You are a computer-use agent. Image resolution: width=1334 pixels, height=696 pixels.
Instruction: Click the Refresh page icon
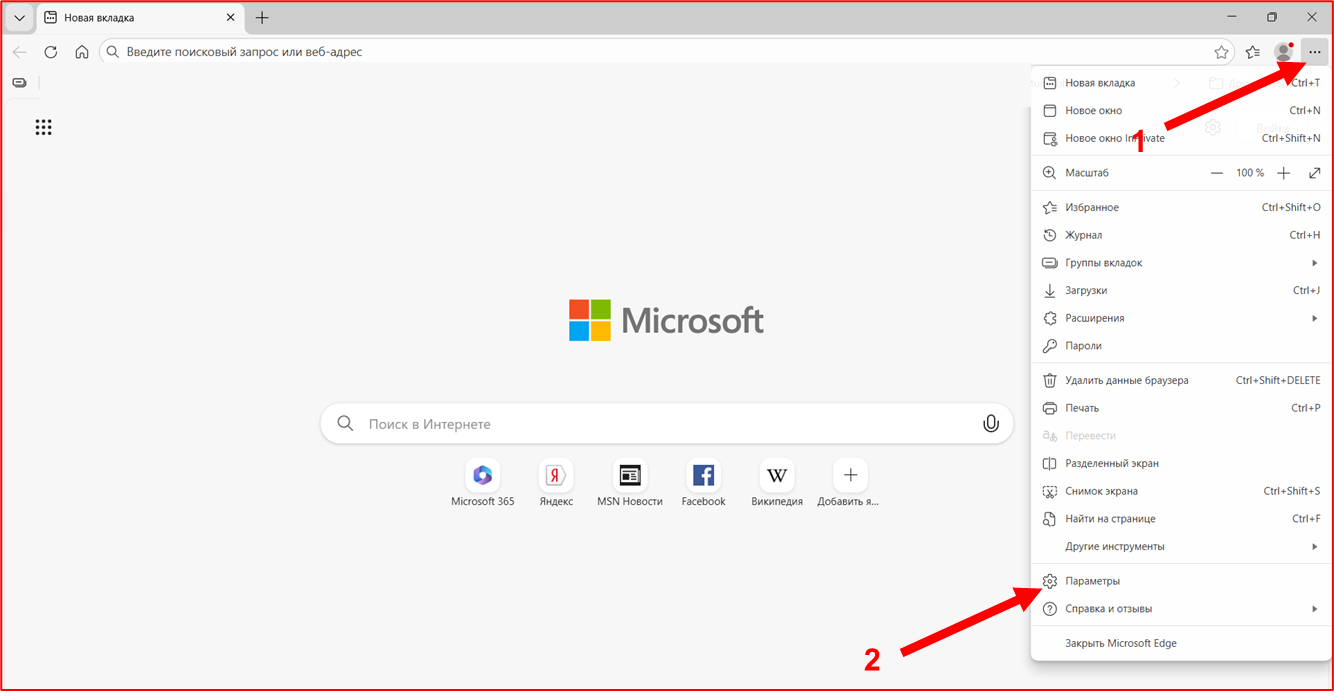tap(51, 52)
